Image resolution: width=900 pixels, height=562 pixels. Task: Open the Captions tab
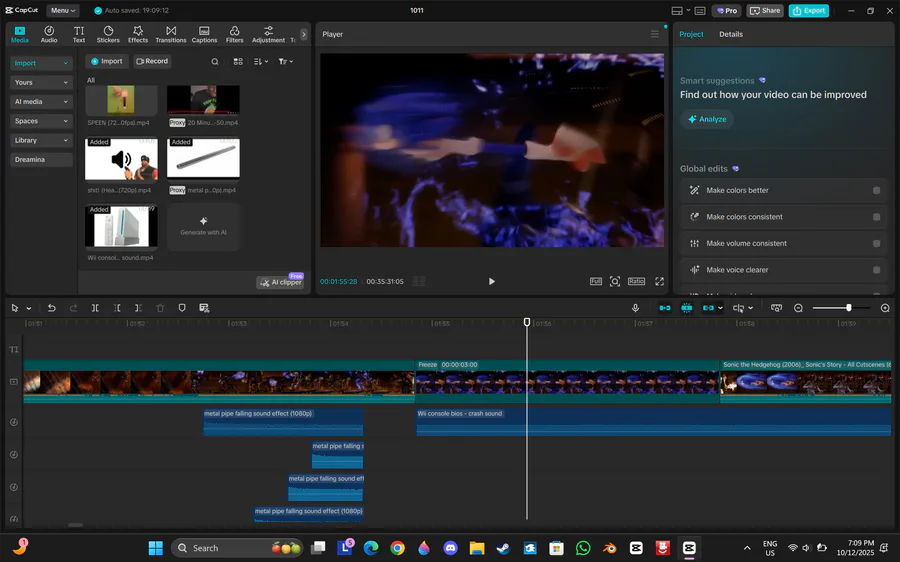point(204,34)
